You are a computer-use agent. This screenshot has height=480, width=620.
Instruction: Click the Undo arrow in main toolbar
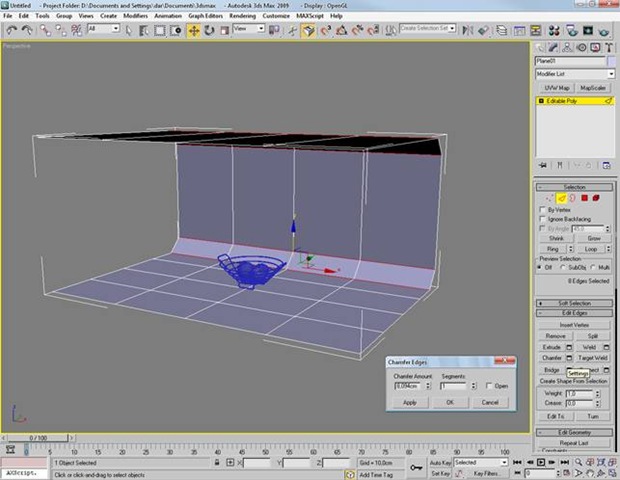(x=11, y=29)
